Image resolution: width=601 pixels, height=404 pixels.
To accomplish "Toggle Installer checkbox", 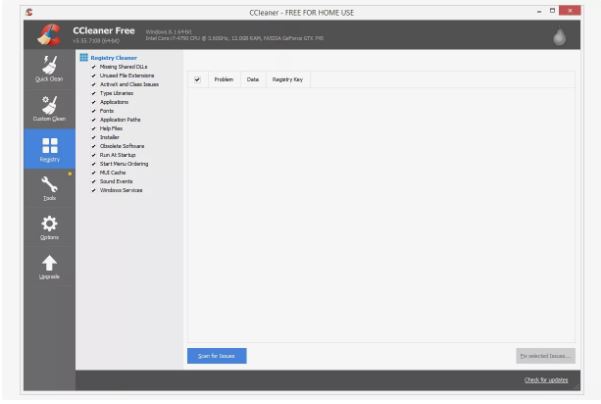I will pos(94,137).
